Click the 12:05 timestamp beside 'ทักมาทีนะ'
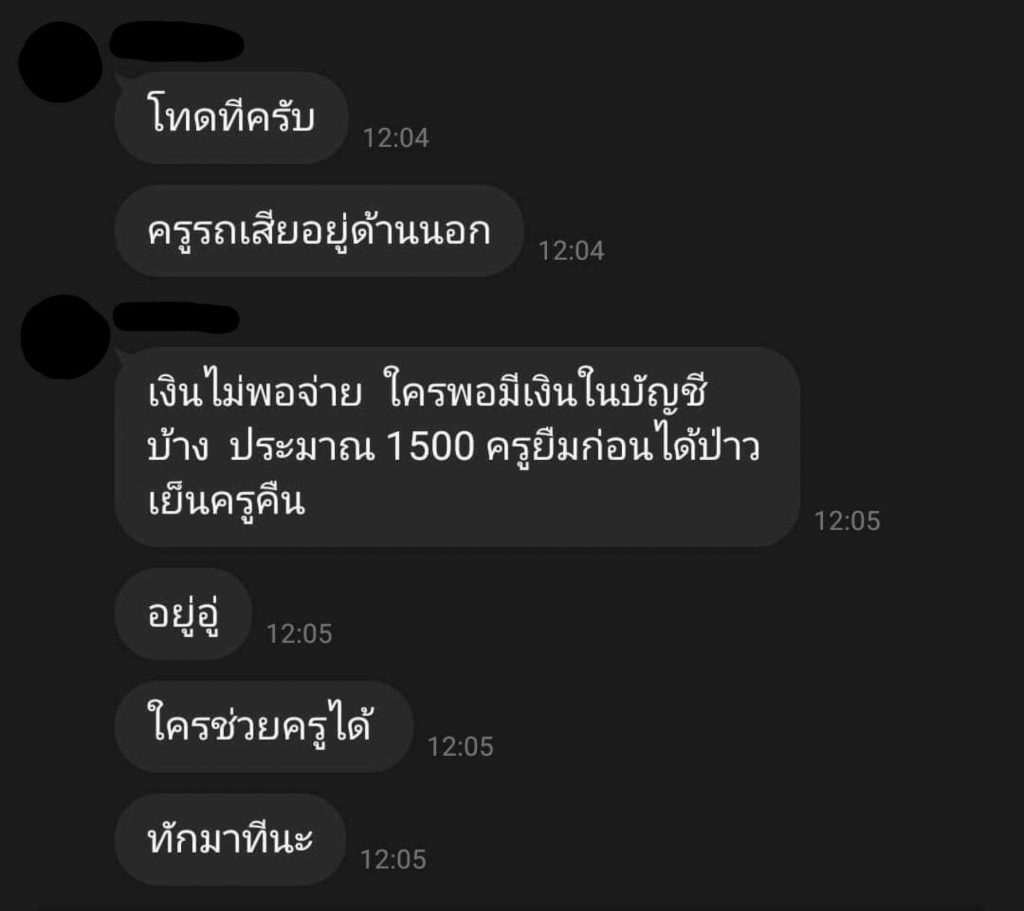Viewport: 1024px width, 911px height. pyautogui.click(x=392, y=860)
